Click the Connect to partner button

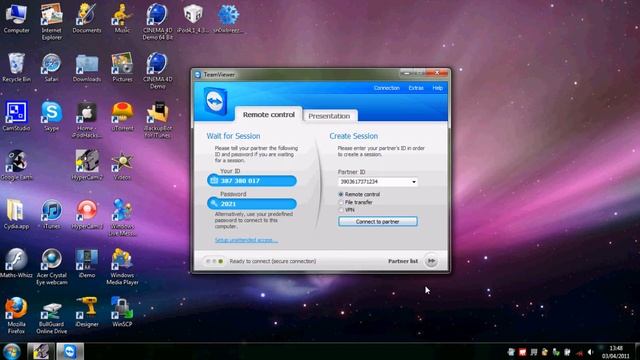pyautogui.click(x=378, y=222)
